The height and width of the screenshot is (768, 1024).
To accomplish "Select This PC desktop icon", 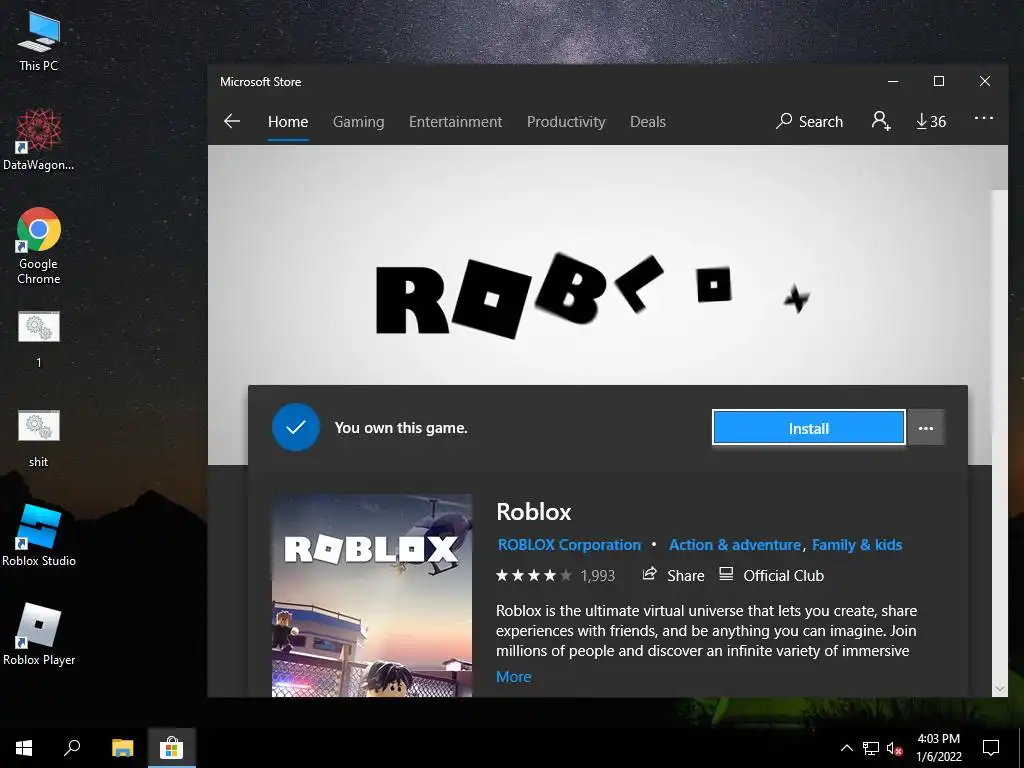I will (39, 42).
